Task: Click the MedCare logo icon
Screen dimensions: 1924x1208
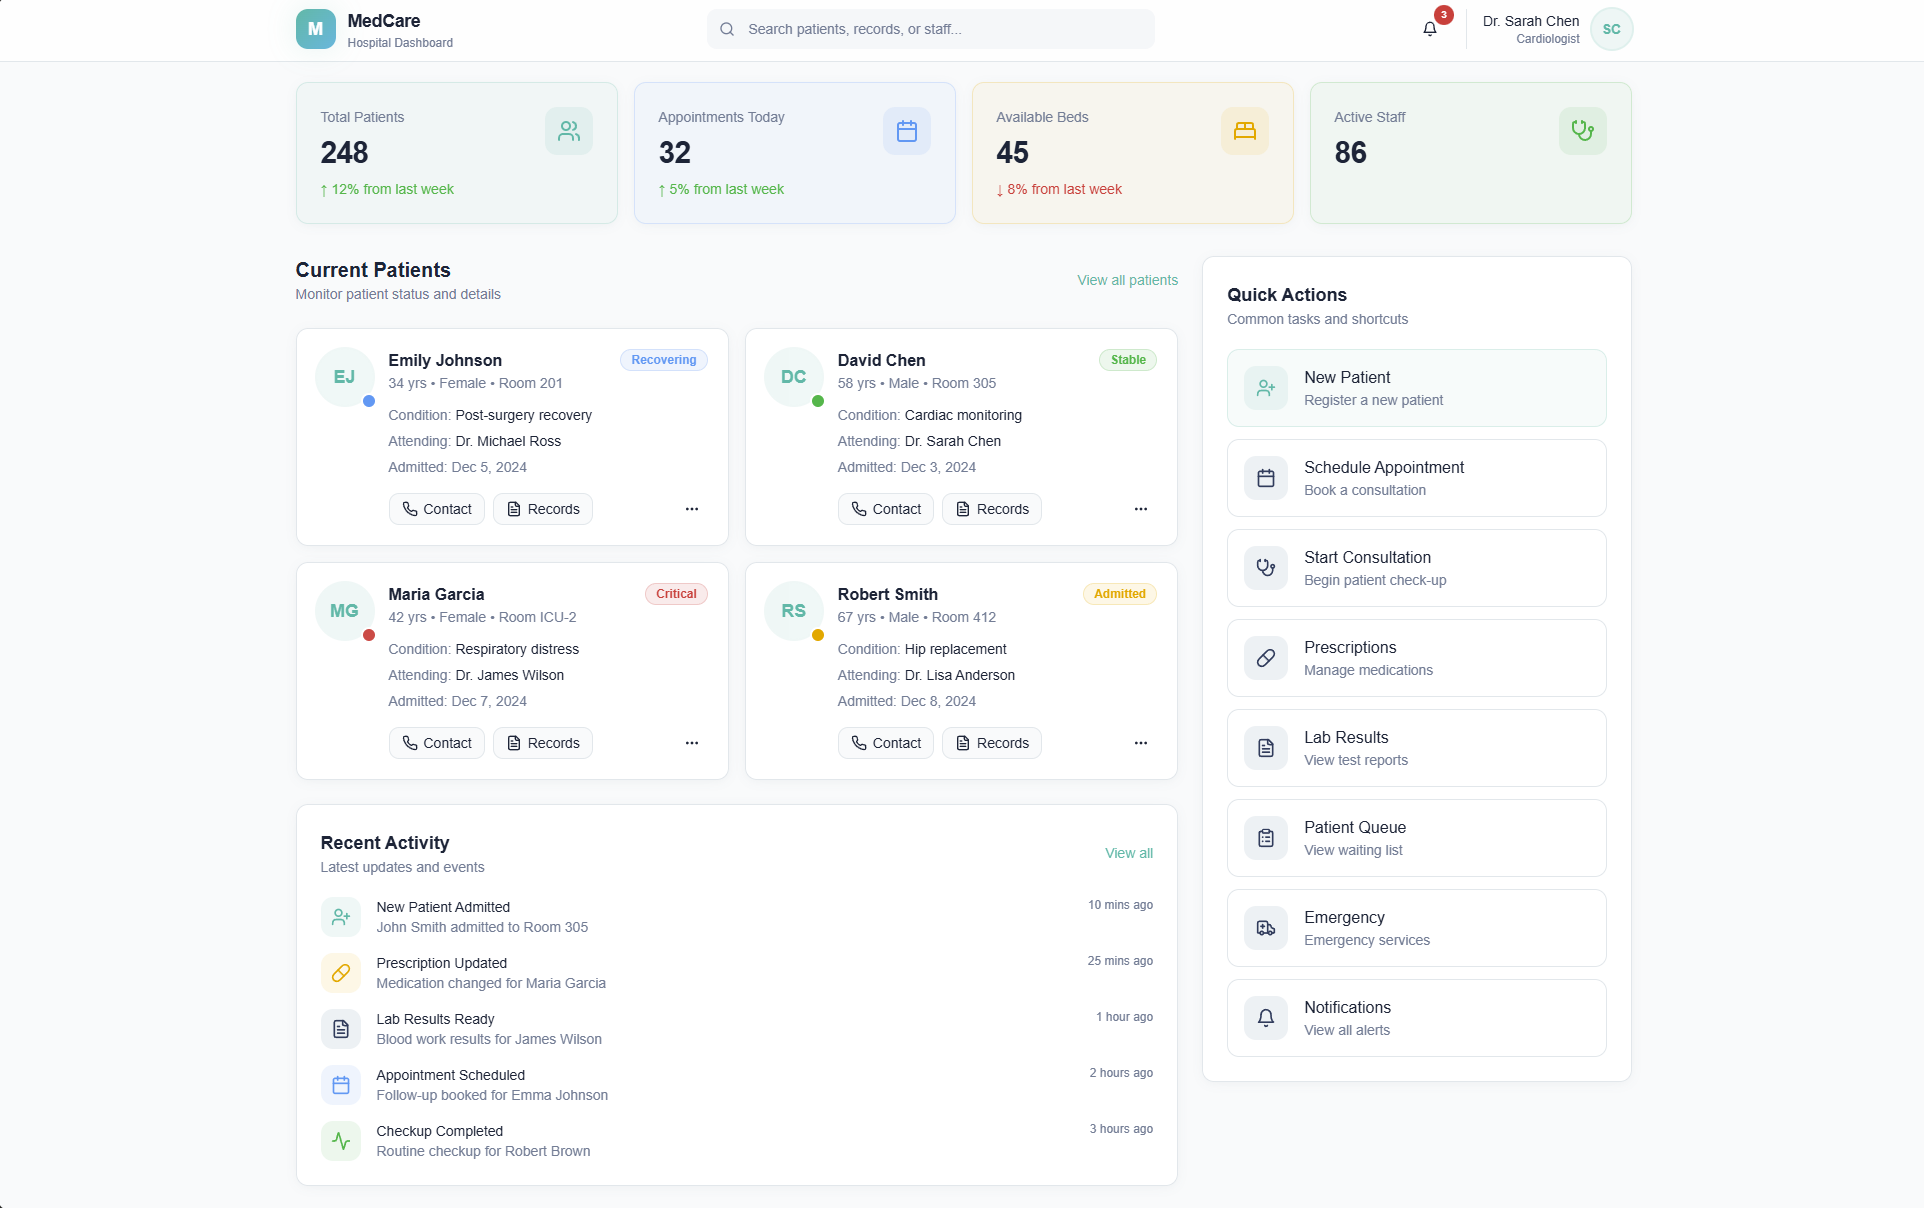Action: point(315,29)
